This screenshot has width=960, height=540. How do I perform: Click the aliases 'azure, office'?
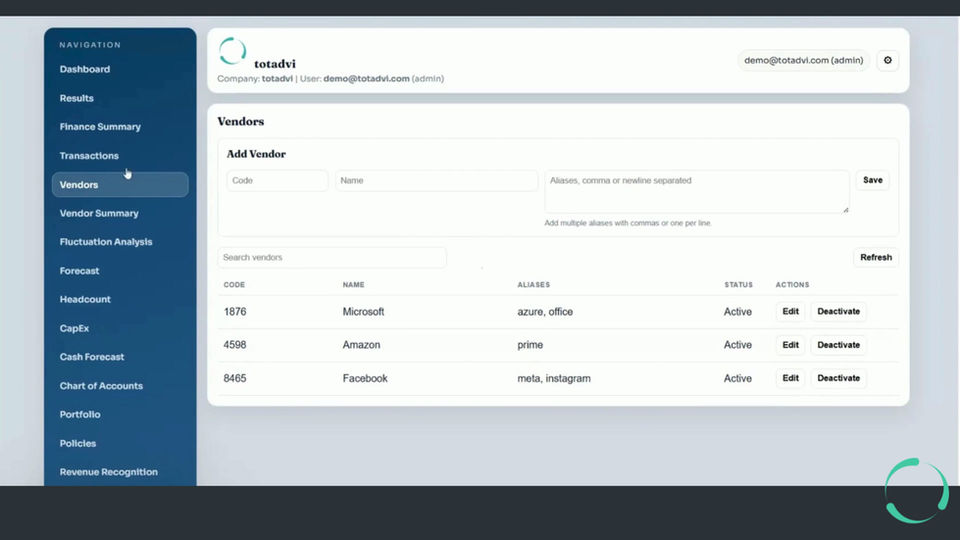pyautogui.click(x=545, y=312)
